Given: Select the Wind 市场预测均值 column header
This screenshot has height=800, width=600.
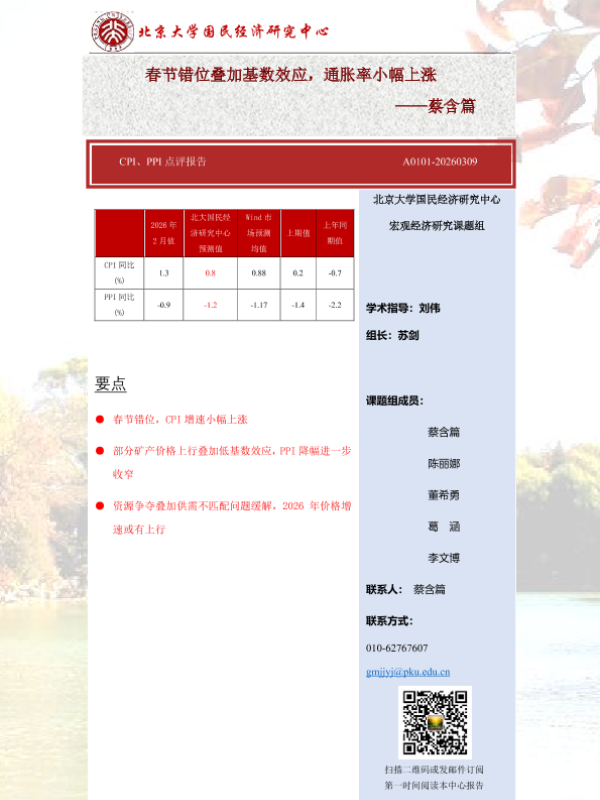Looking at the screenshot, I should tap(258, 233).
